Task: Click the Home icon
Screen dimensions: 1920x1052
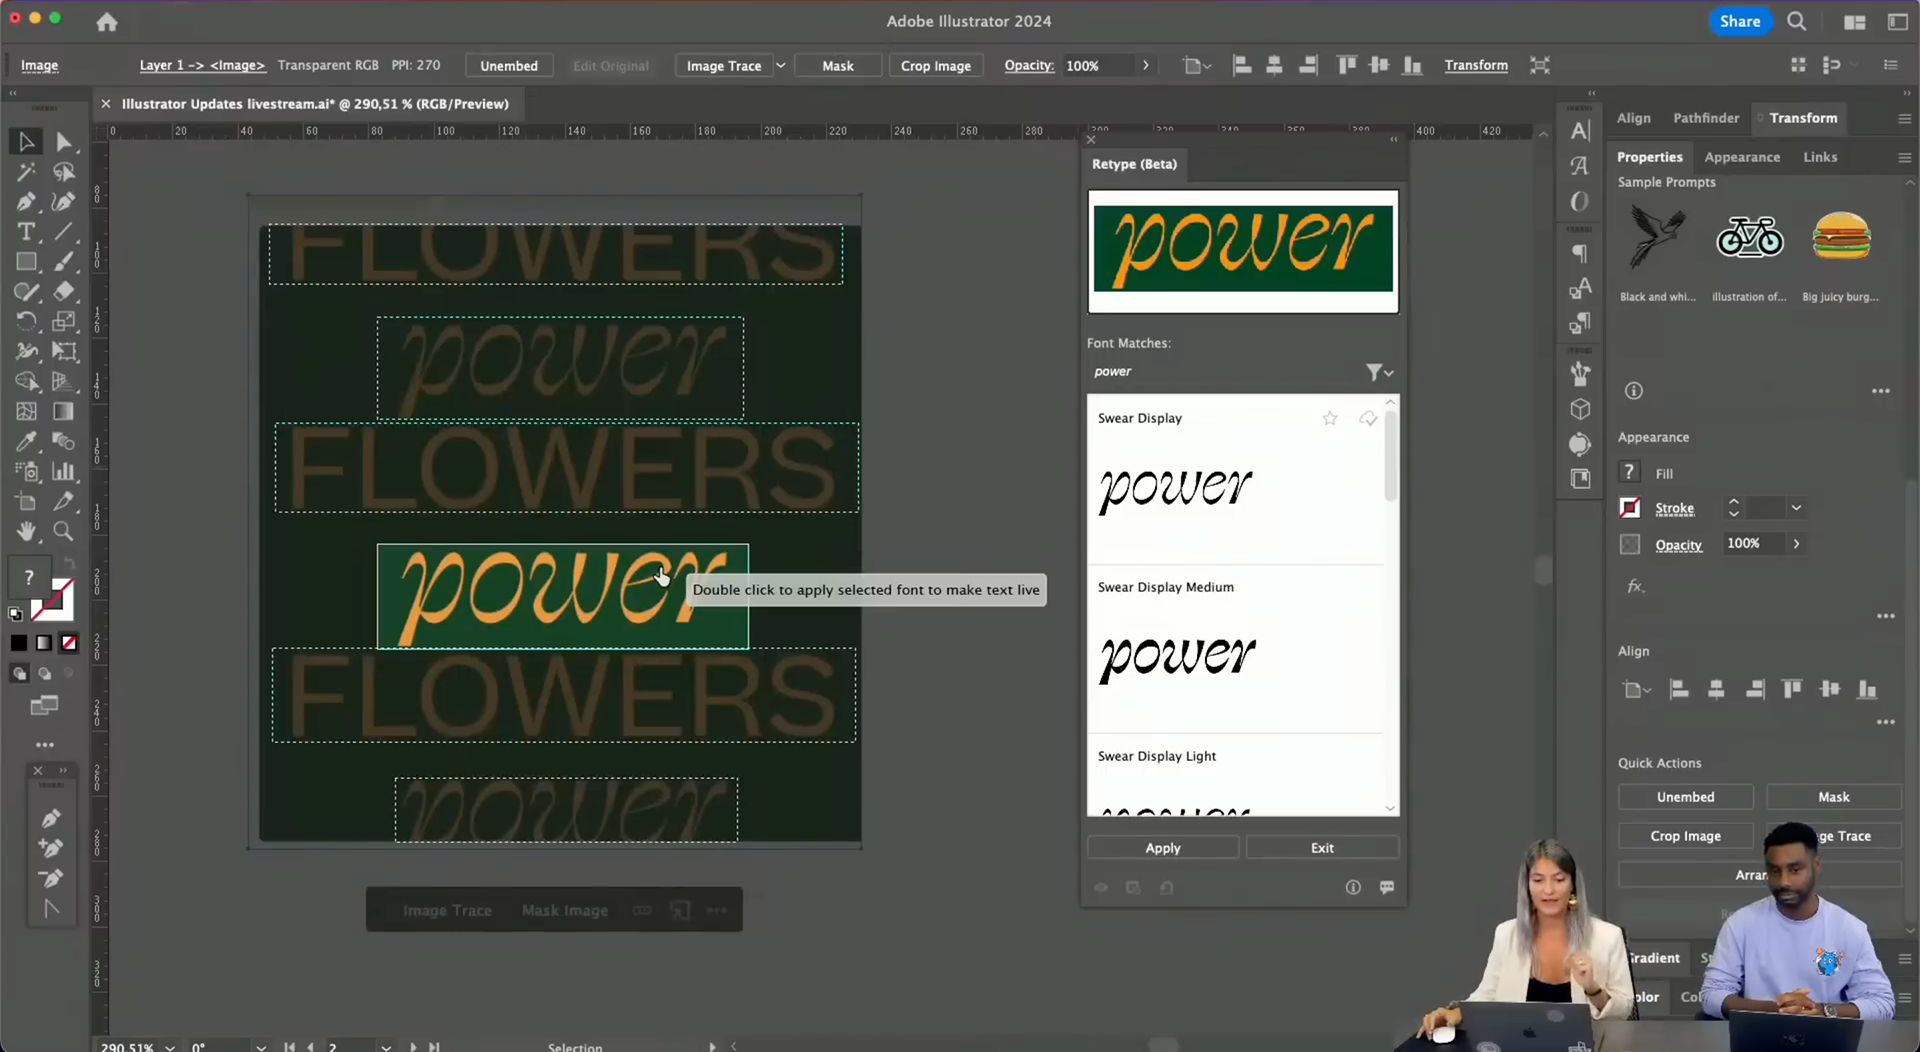Action: [107, 22]
